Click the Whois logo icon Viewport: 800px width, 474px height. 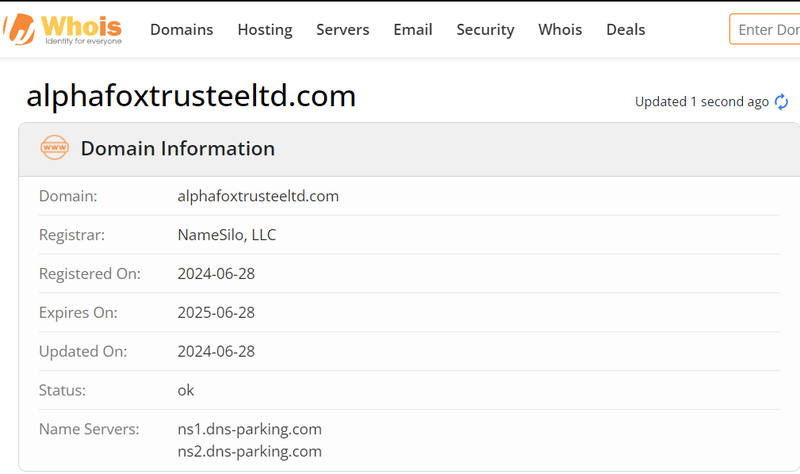click(19, 29)
